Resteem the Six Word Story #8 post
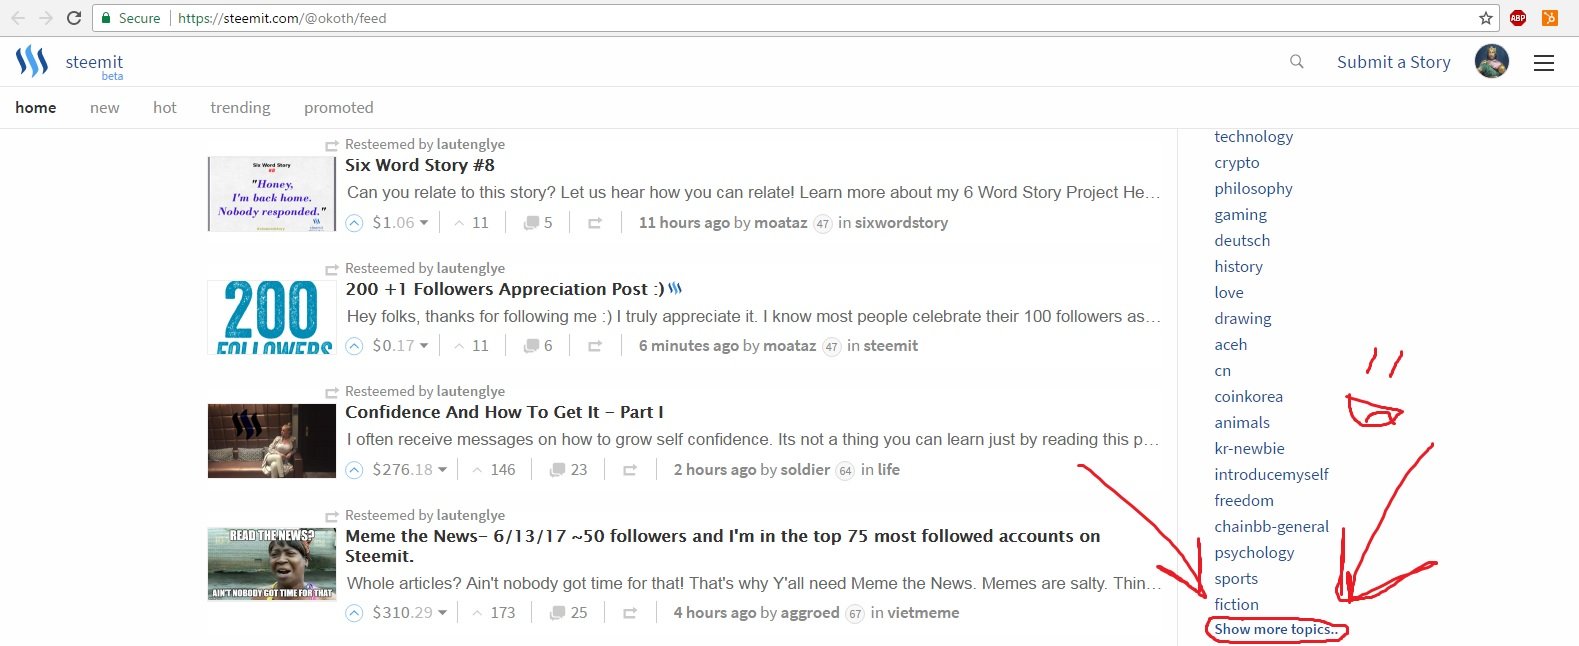This screenshot has width=1579, height=646. 595,223
